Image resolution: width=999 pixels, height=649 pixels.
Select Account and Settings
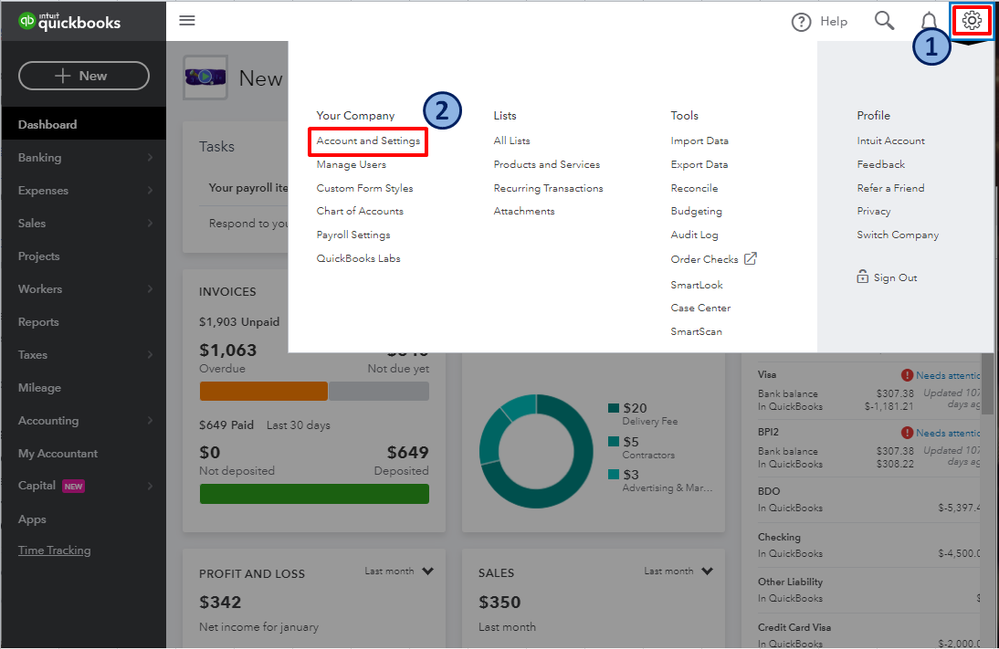click(366, 140)
